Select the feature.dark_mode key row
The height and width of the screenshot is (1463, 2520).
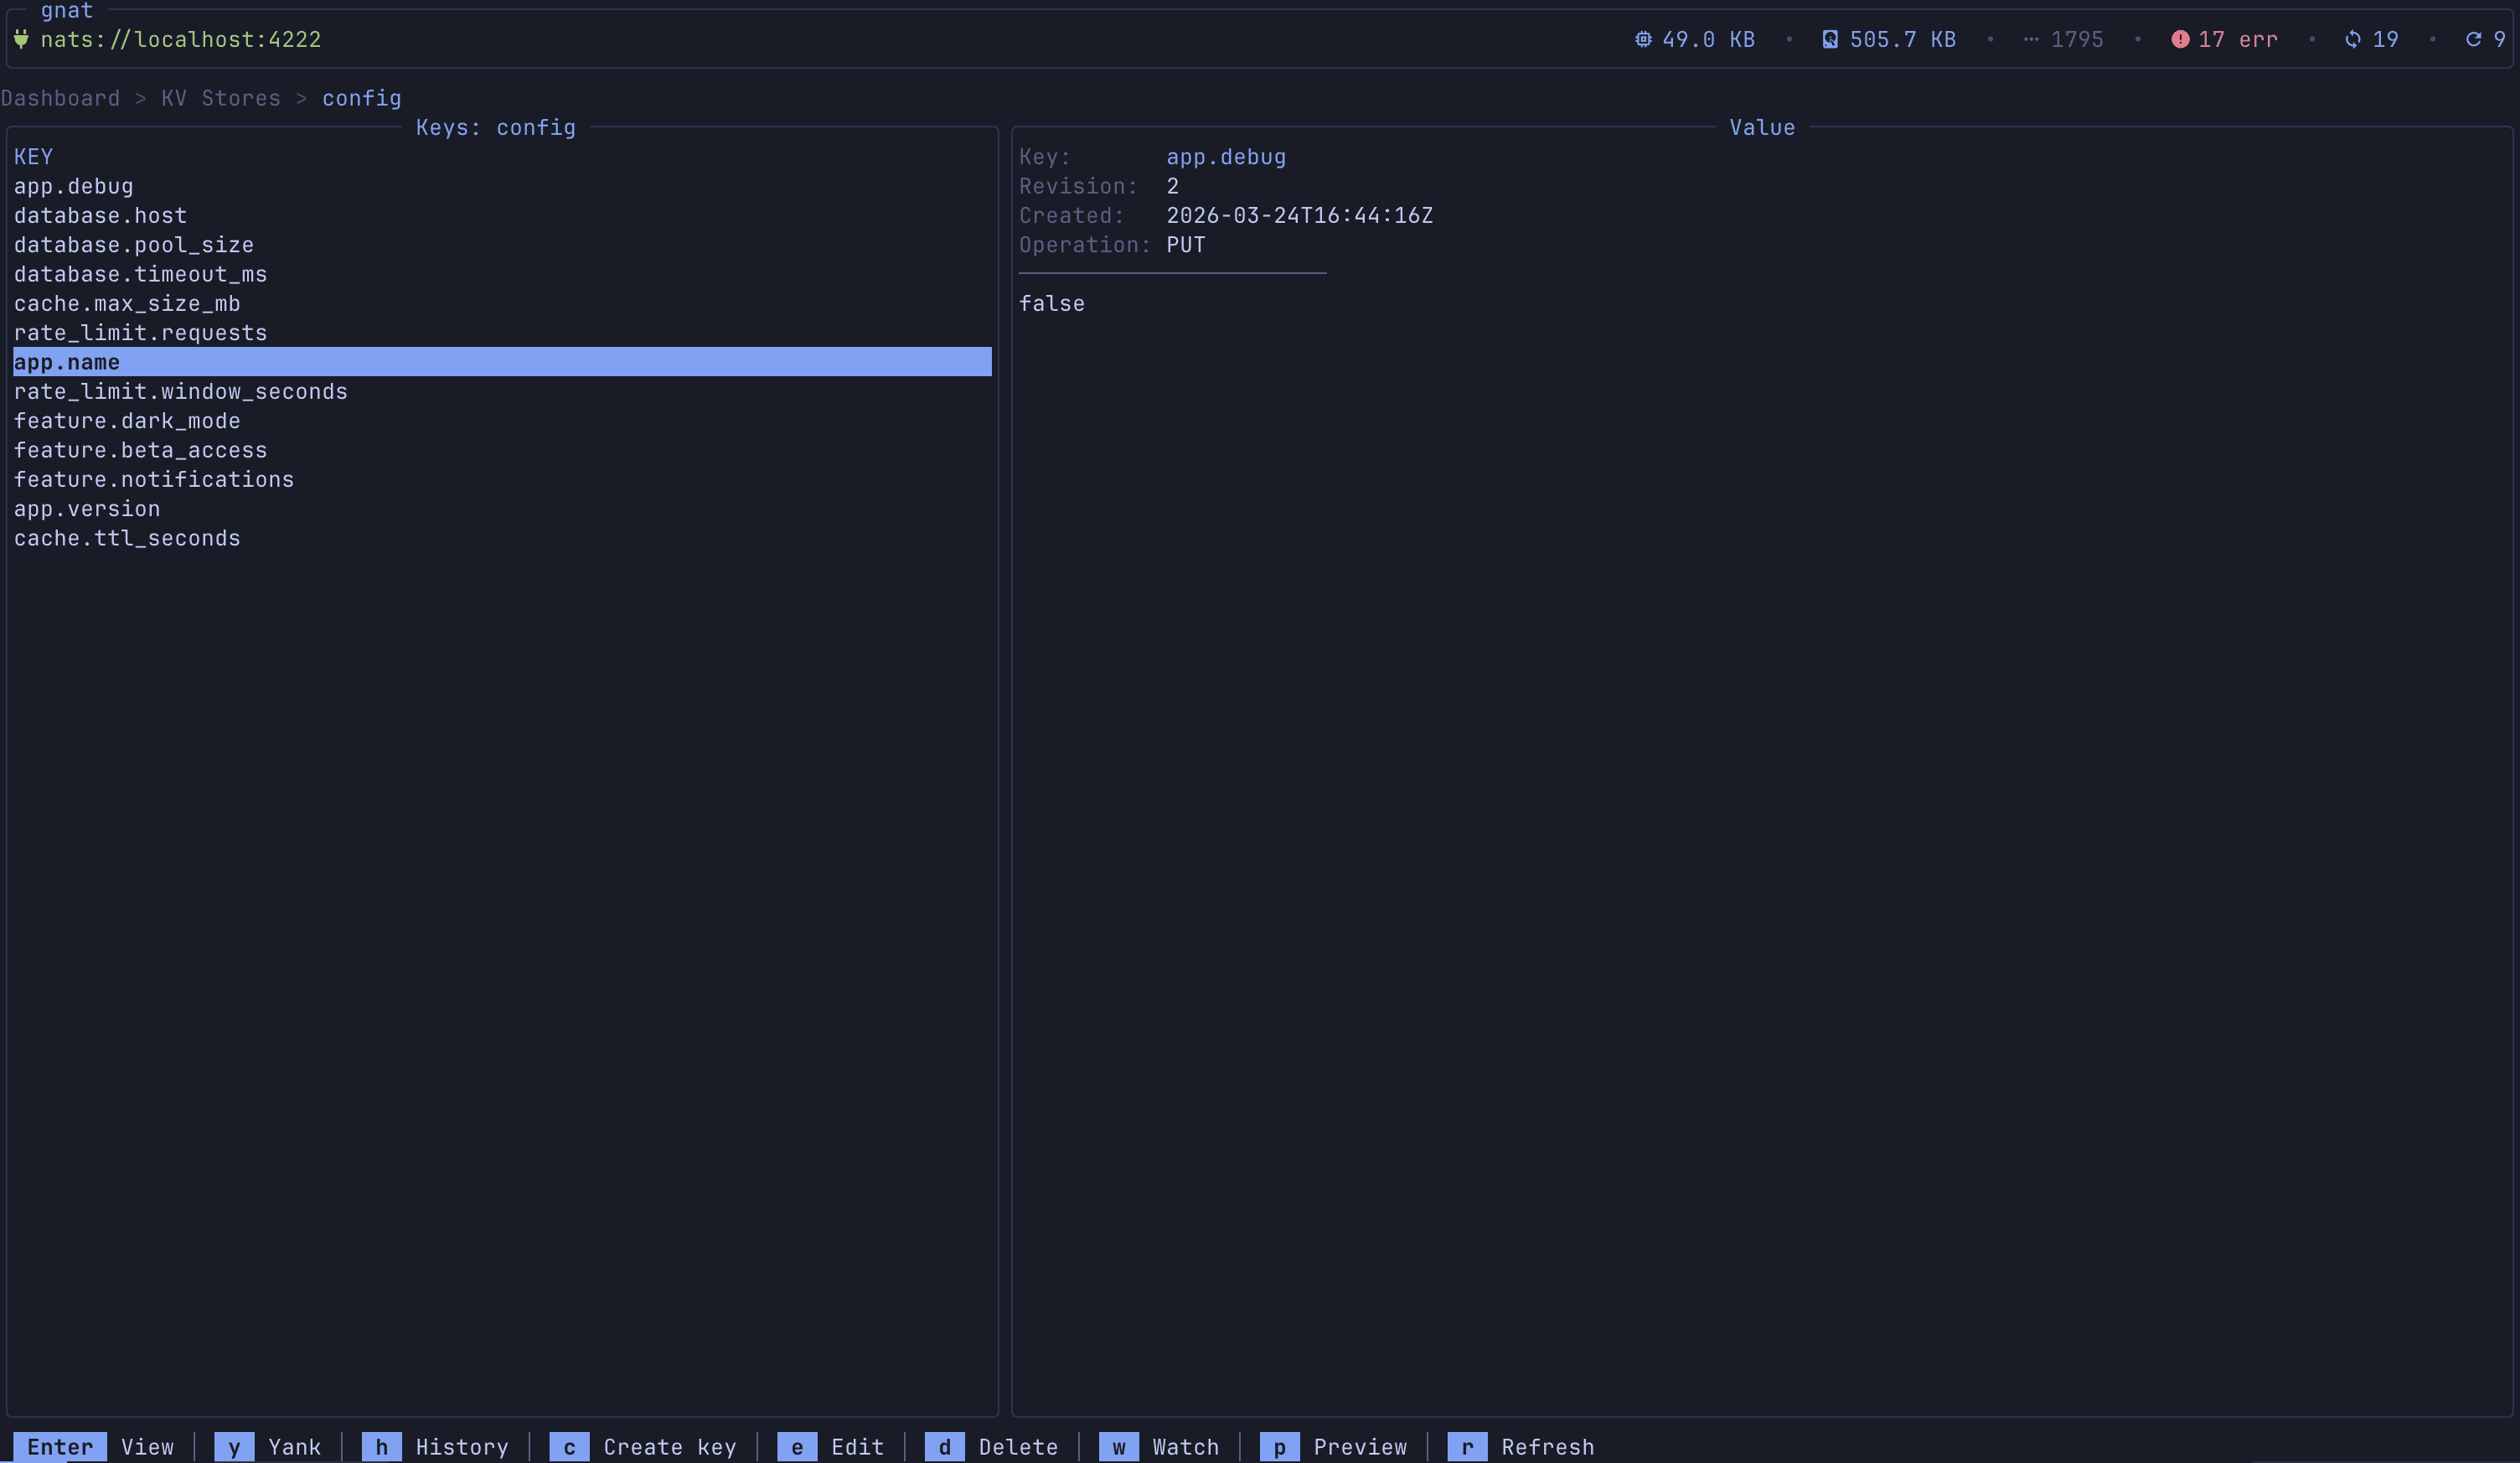click(x=127, y=421)
